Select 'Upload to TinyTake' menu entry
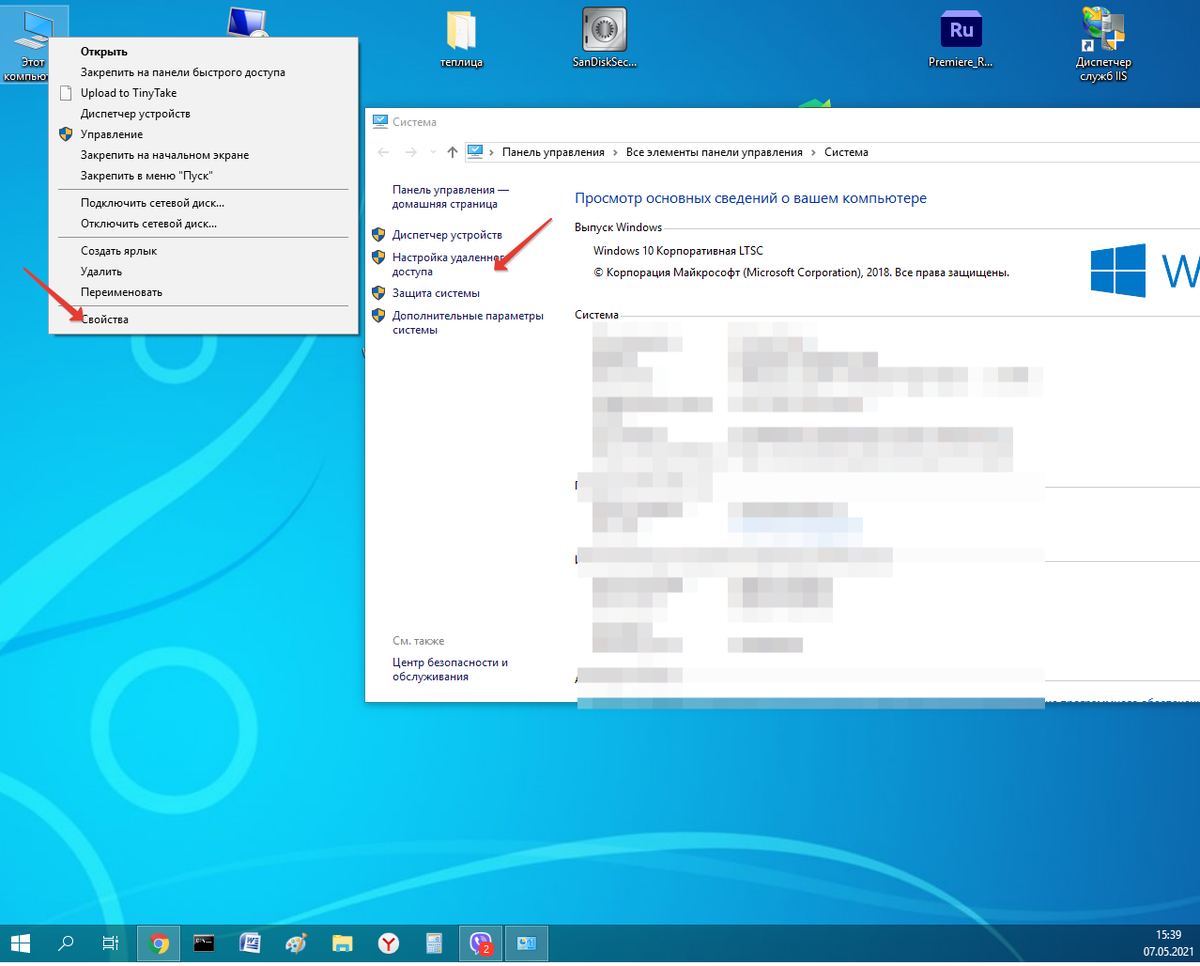The width and height of the screenshot is (1200, 966). pos(203,93)
